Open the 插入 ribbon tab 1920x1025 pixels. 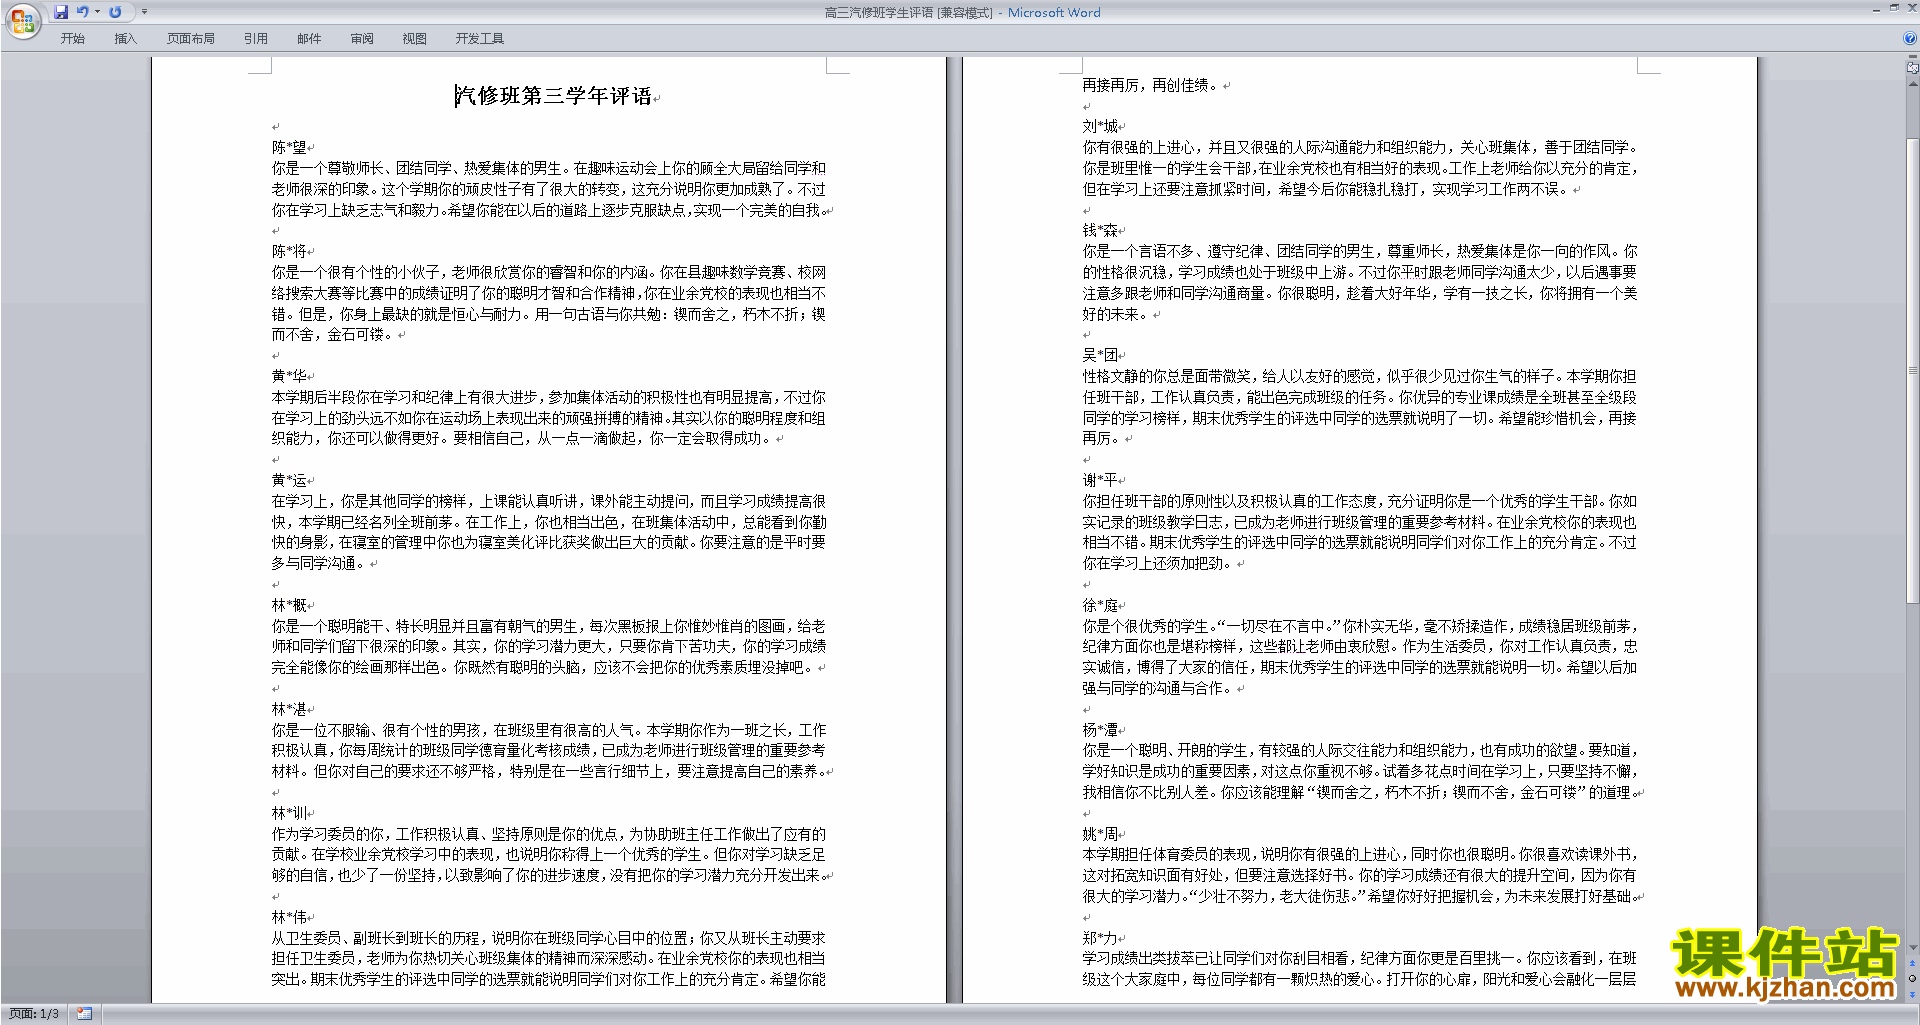(125, 39)
